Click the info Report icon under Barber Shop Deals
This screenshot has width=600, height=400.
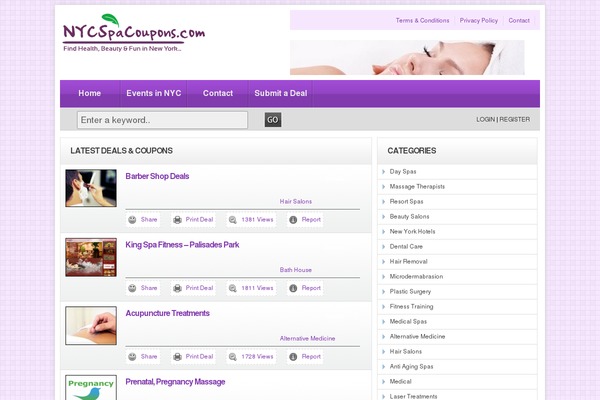[x=293, y=220]
